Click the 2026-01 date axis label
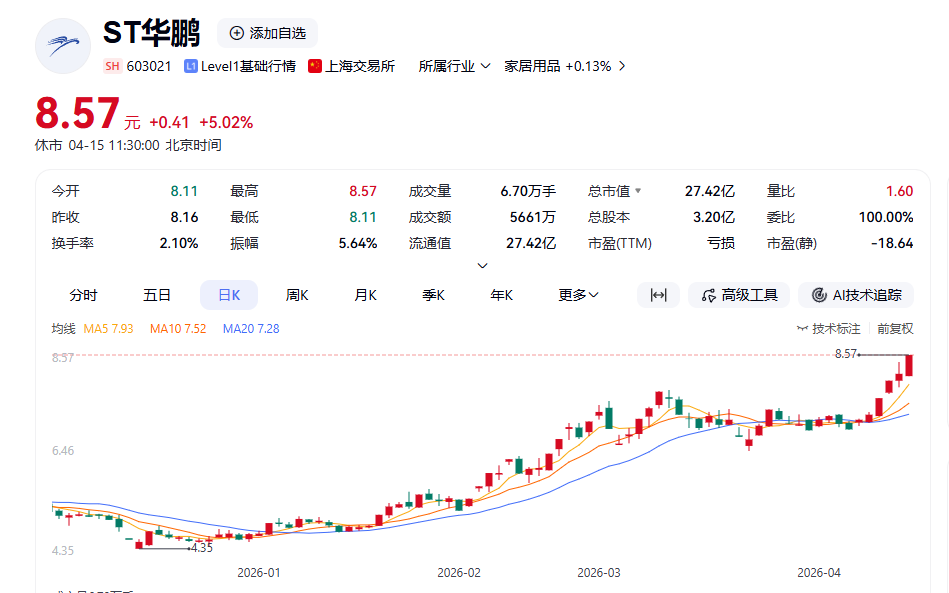The height and width of the screenshot is (593, 949). [x=258, y=572]
